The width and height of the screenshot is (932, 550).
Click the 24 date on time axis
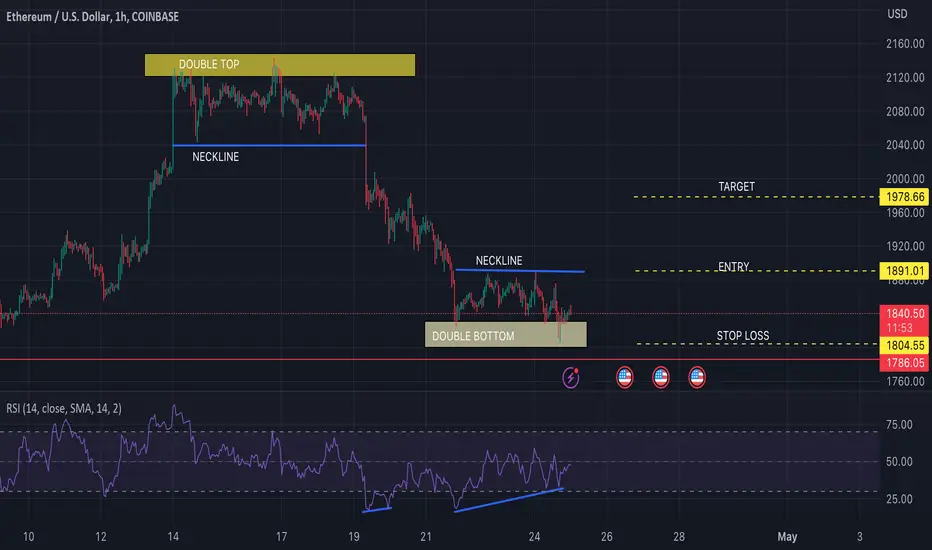(534, 537)
